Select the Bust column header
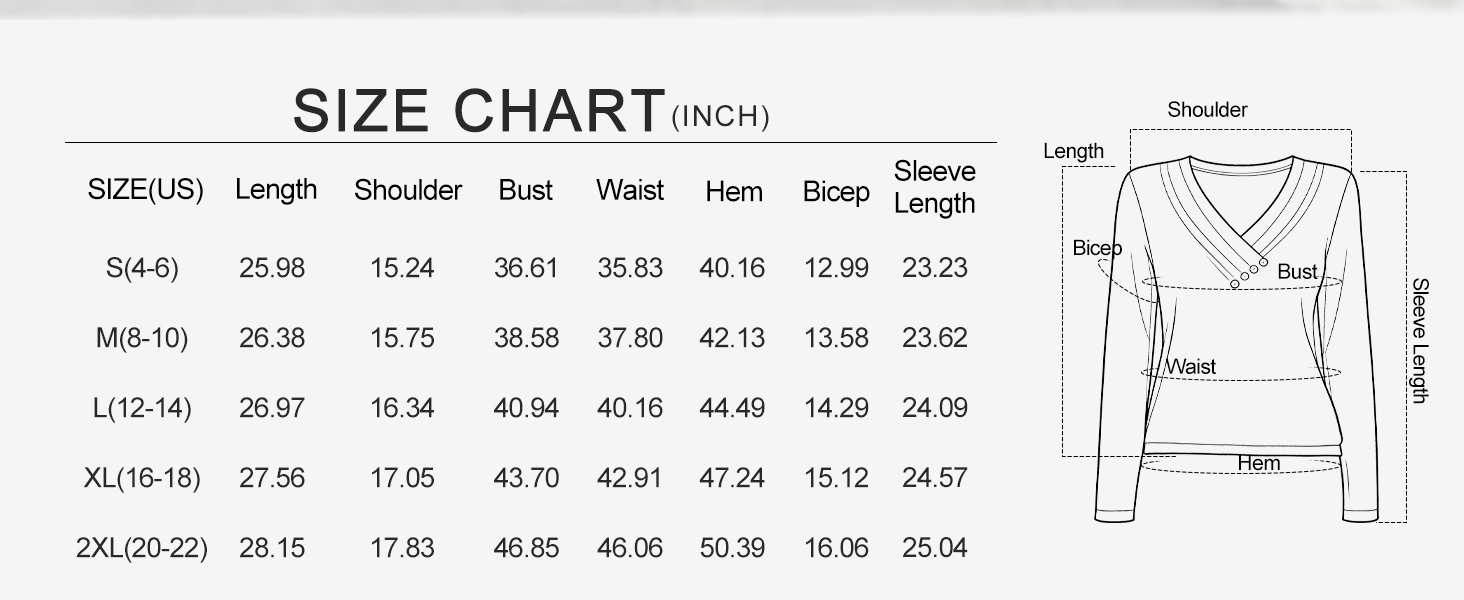1464x600 pixels. [x=525, y=190]
